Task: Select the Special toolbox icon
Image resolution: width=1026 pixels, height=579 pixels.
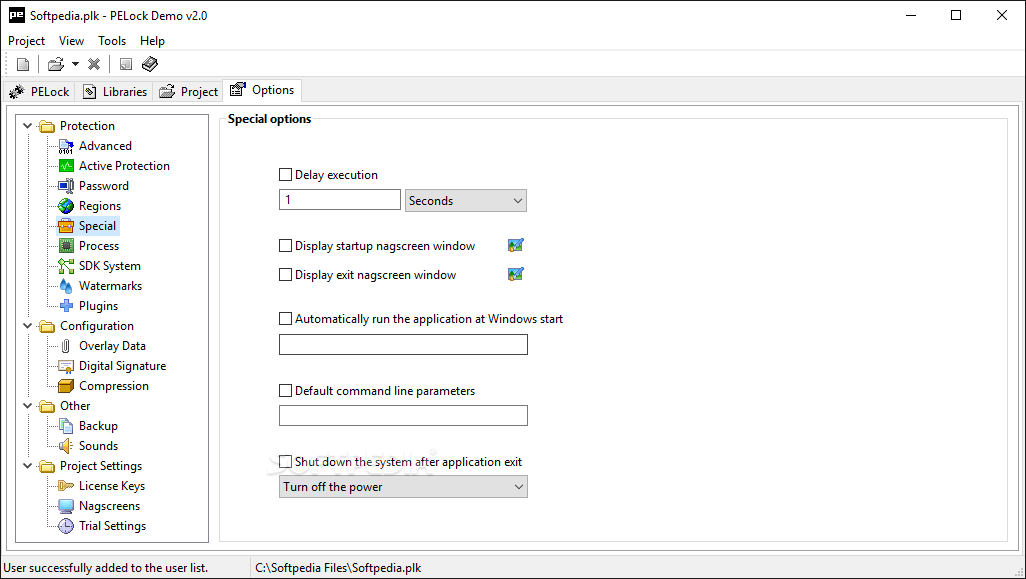Action: coord(66,226)
